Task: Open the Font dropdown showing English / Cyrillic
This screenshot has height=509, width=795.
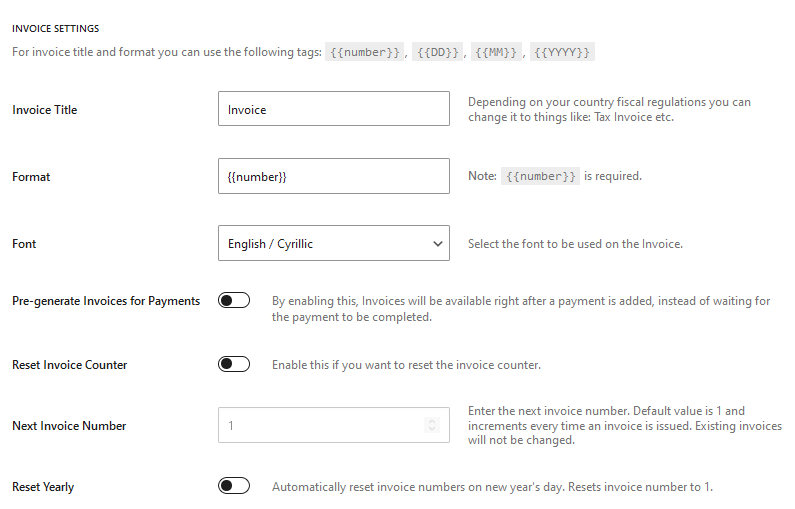Action: pyautogui.click(x=333, y=244)
